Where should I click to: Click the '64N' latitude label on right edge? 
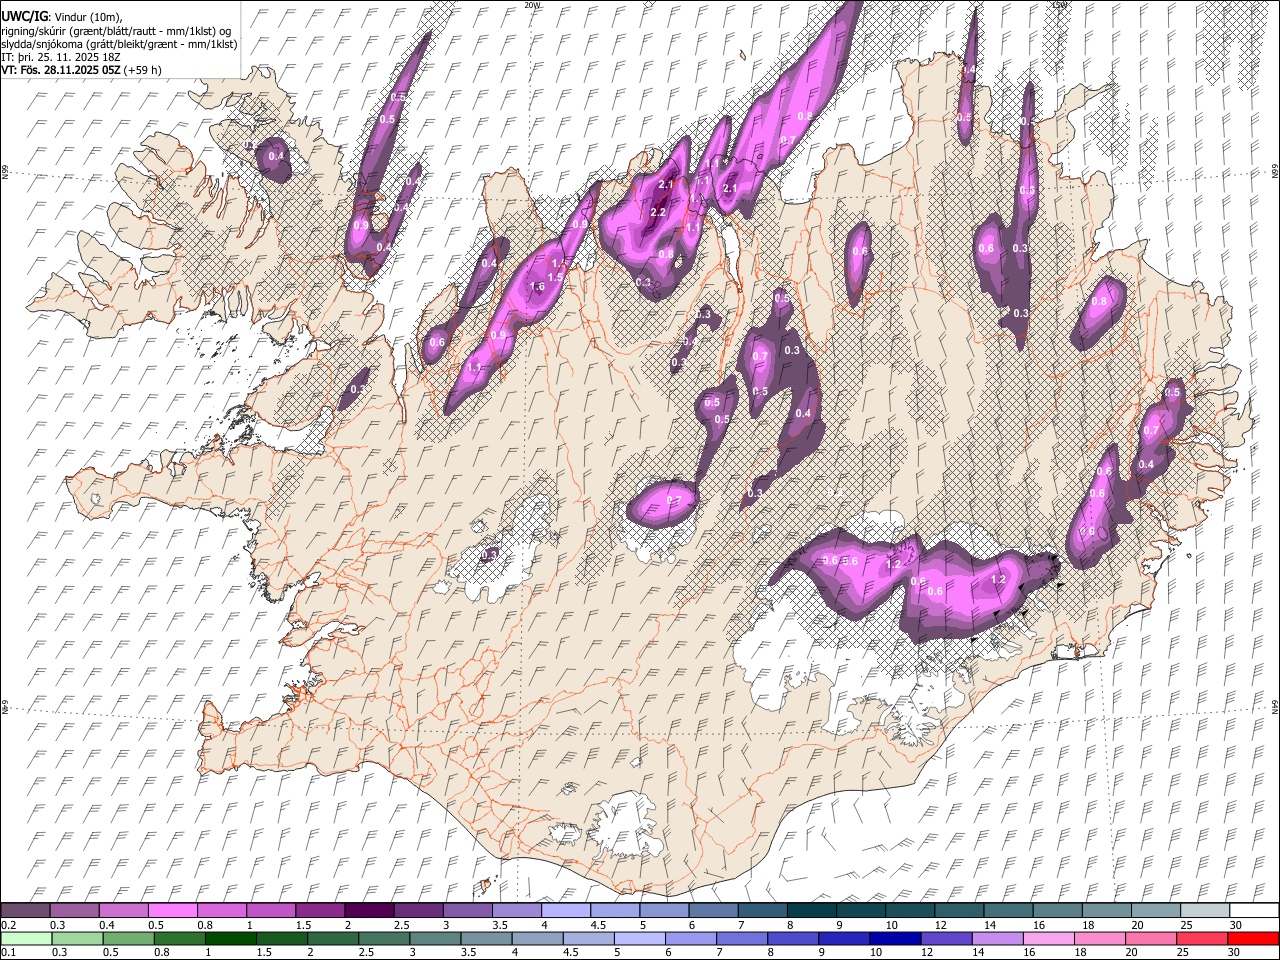click(x=1275, y=706)
